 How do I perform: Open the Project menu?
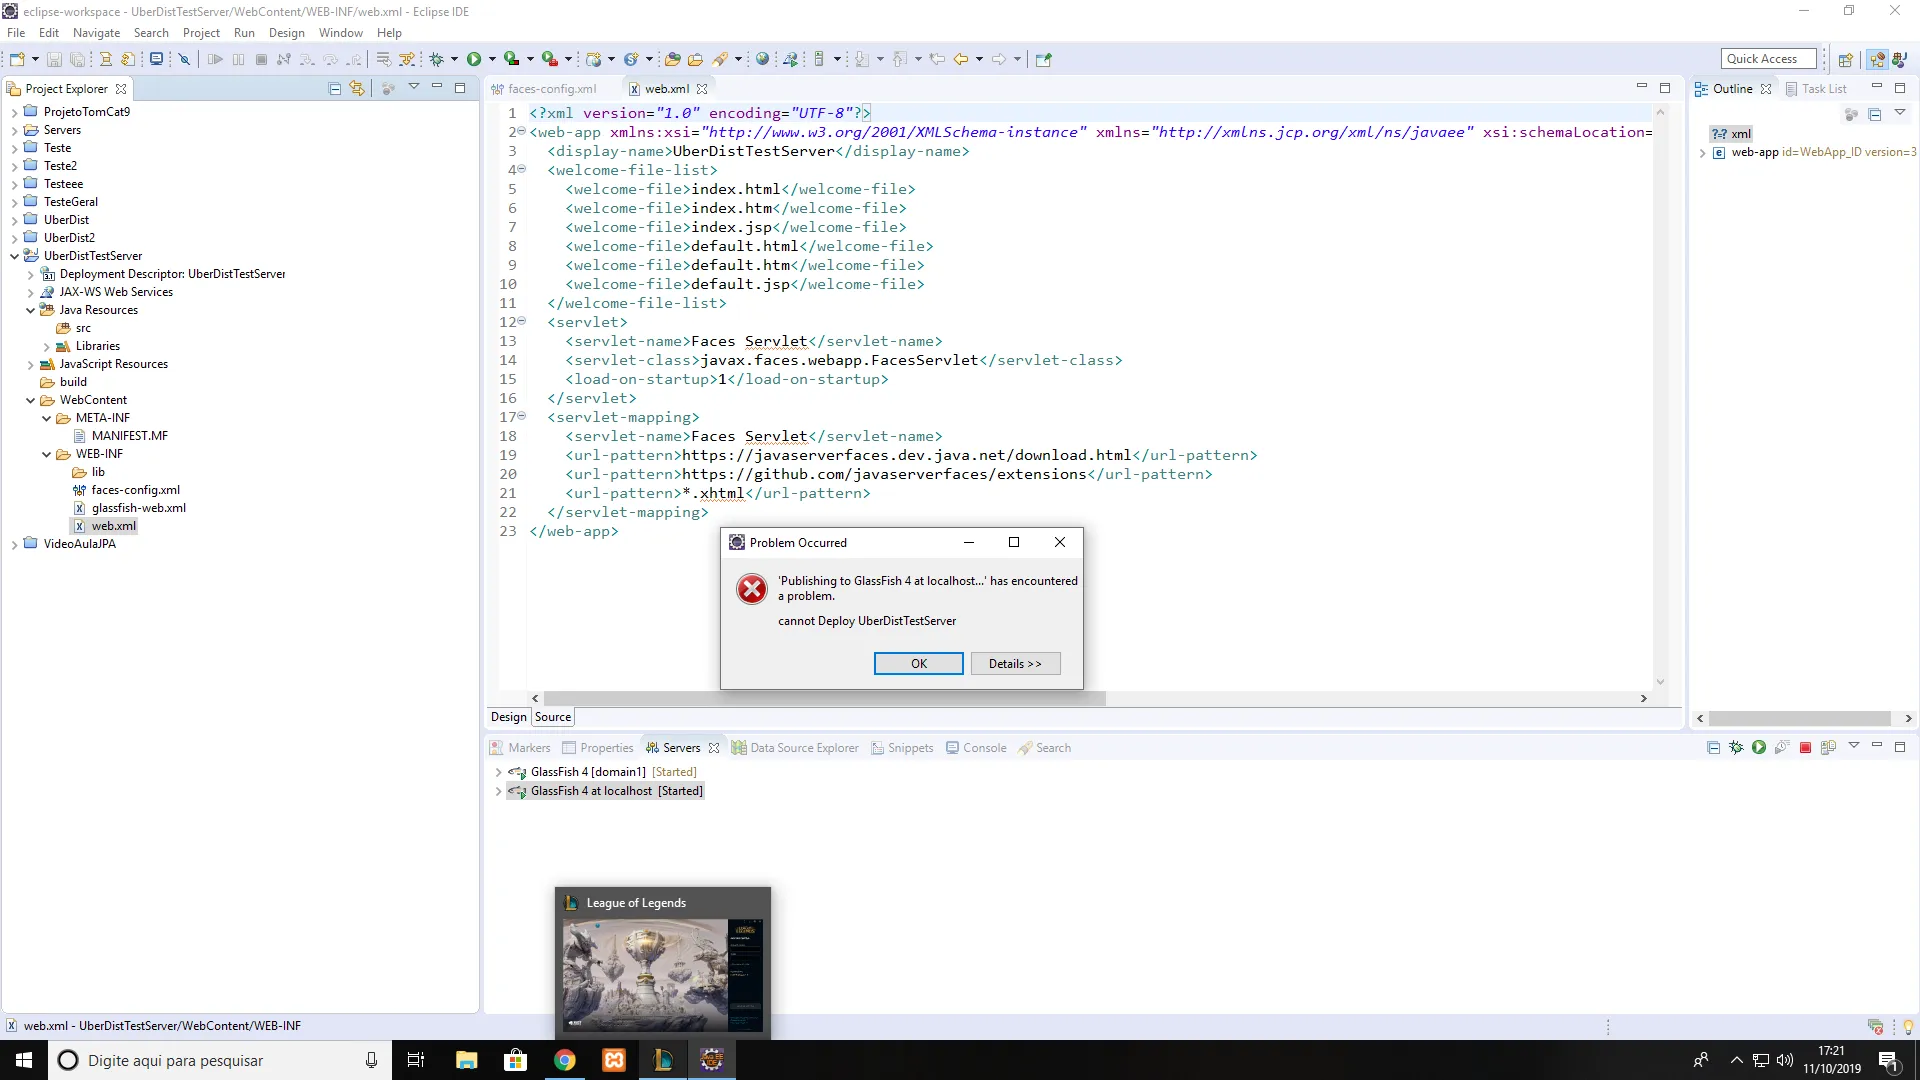click(201, 33)
